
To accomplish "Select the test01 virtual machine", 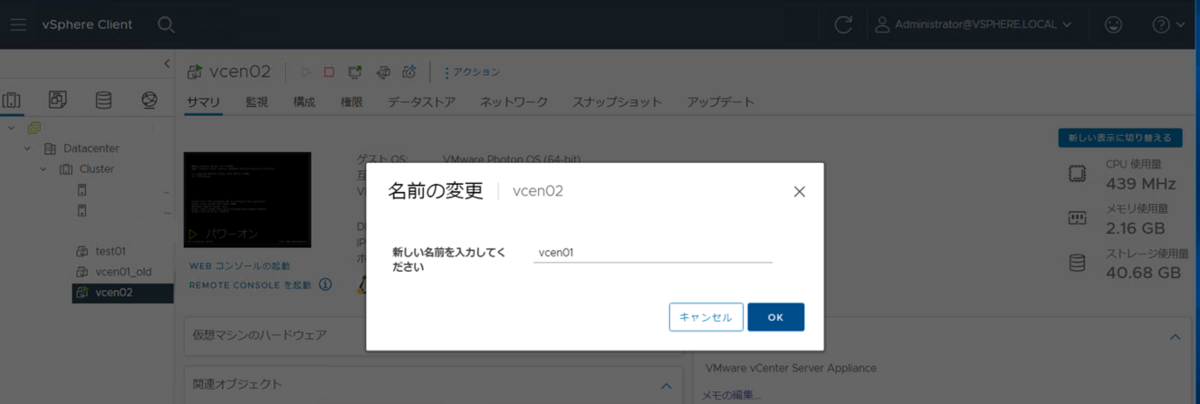I will click(110, 251).
